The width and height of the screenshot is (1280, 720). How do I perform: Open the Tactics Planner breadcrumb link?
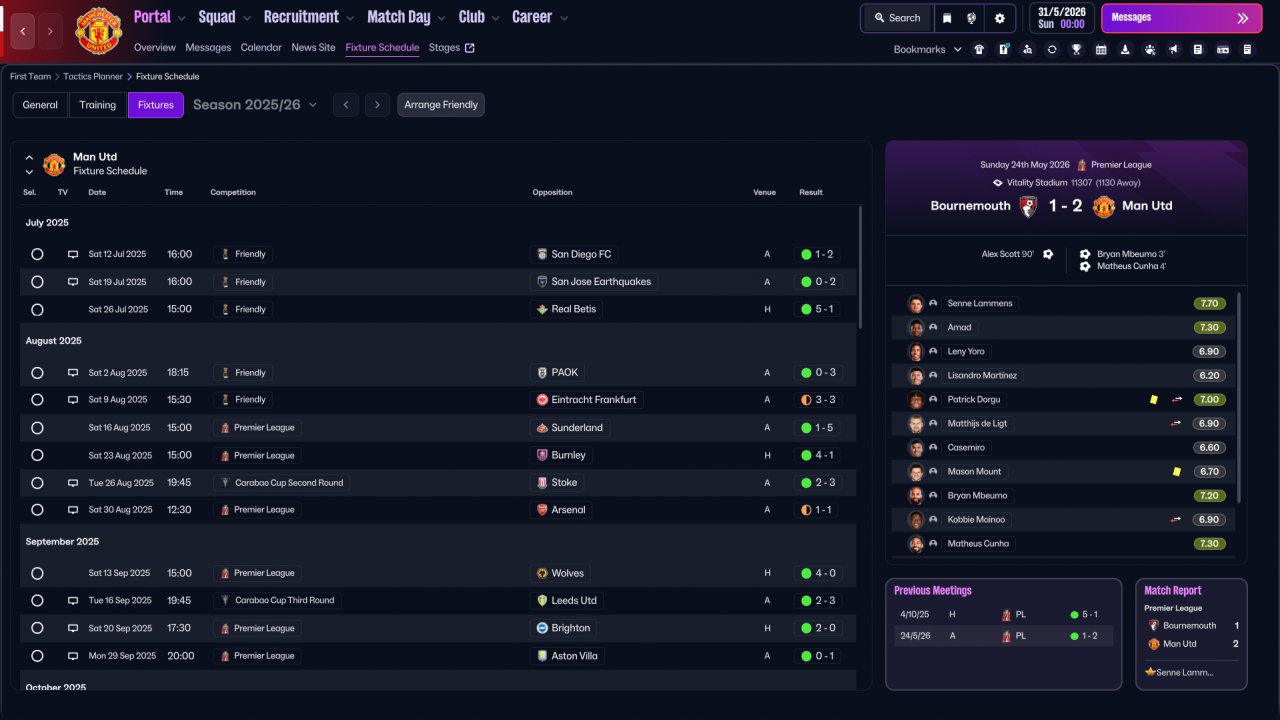coord(93,76)
